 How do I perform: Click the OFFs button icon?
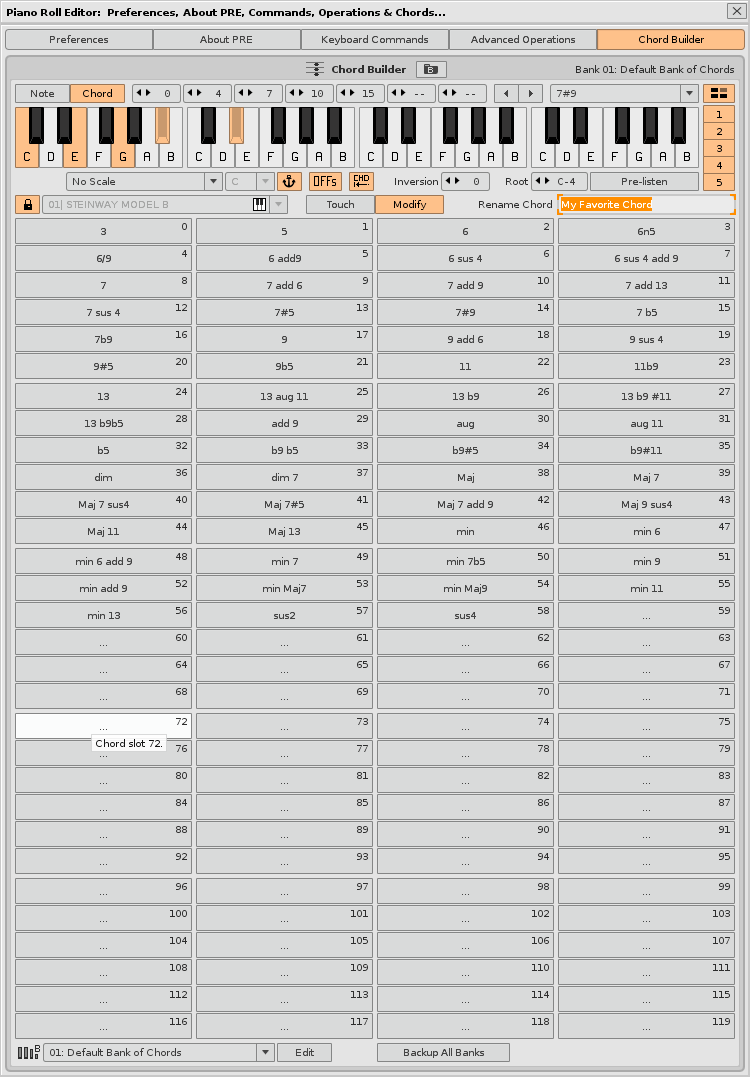[x=325, y=181]
